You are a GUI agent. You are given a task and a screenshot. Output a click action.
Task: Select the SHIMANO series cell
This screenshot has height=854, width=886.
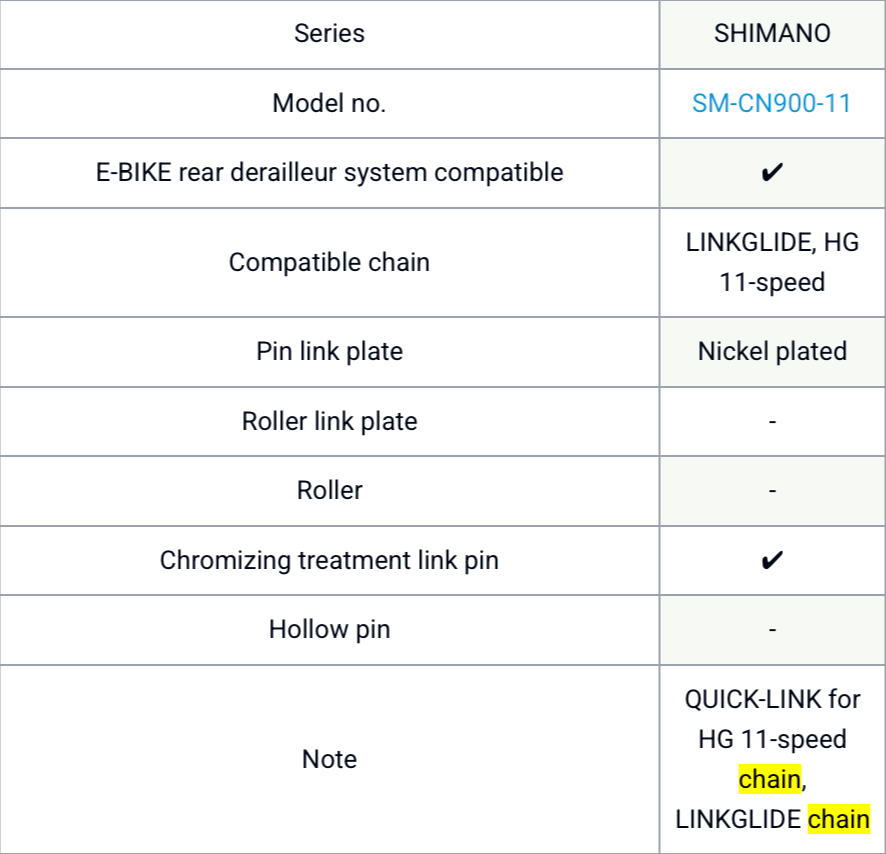(x=772, y=33)
